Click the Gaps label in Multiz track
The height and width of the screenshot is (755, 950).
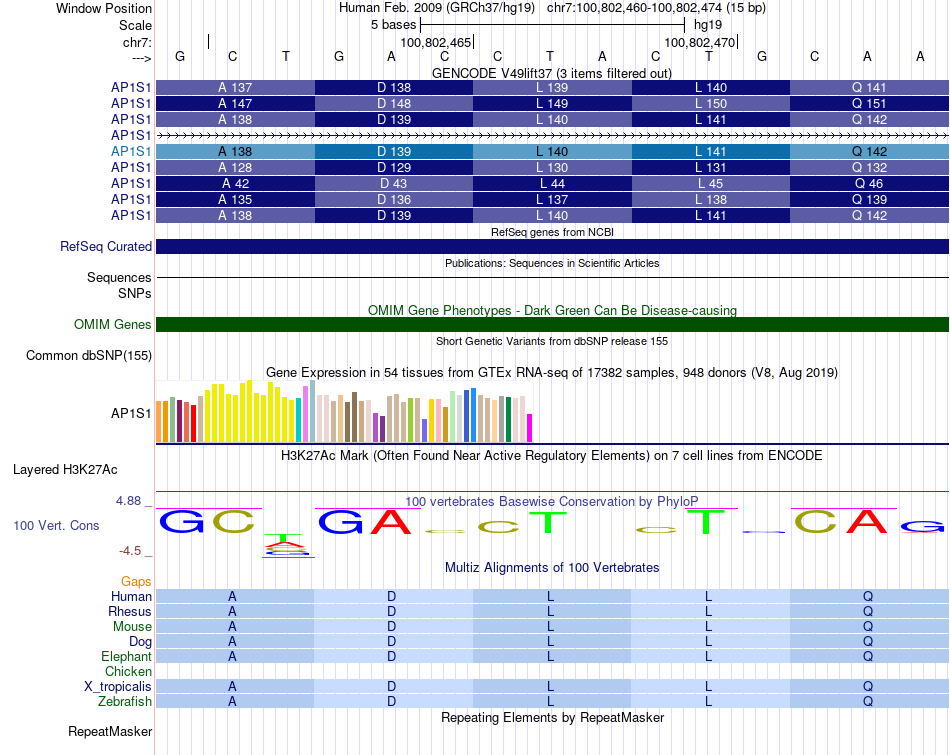click(x=136, y=582)
